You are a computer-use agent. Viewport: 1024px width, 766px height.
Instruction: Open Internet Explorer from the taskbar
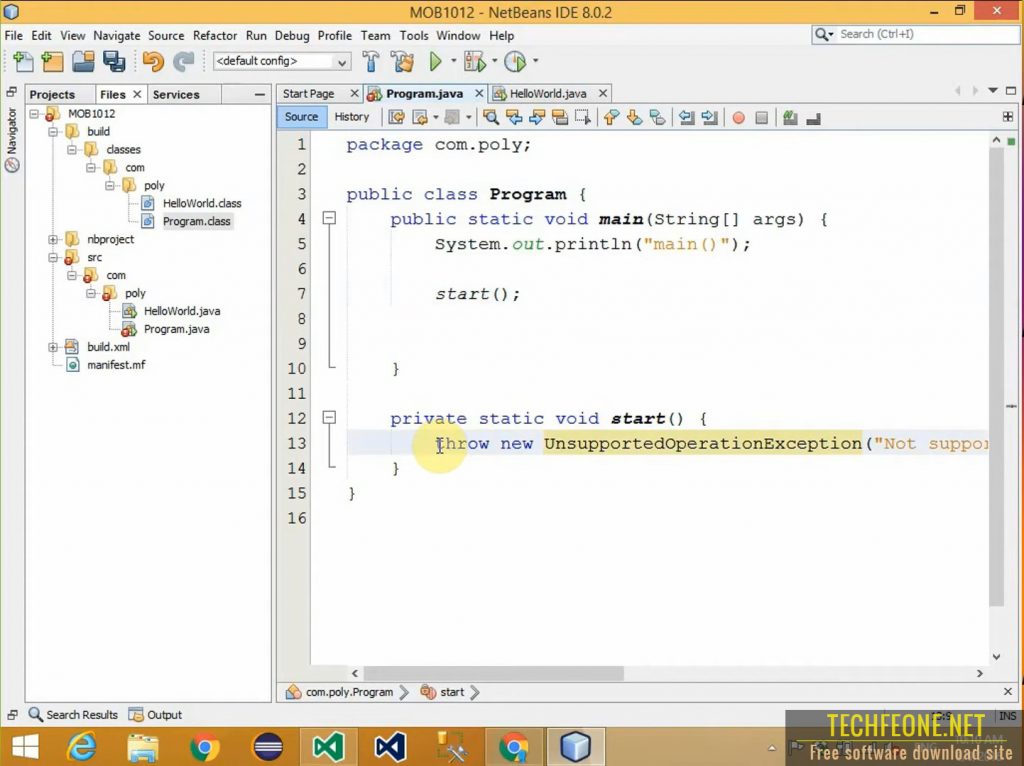[82, 746]
